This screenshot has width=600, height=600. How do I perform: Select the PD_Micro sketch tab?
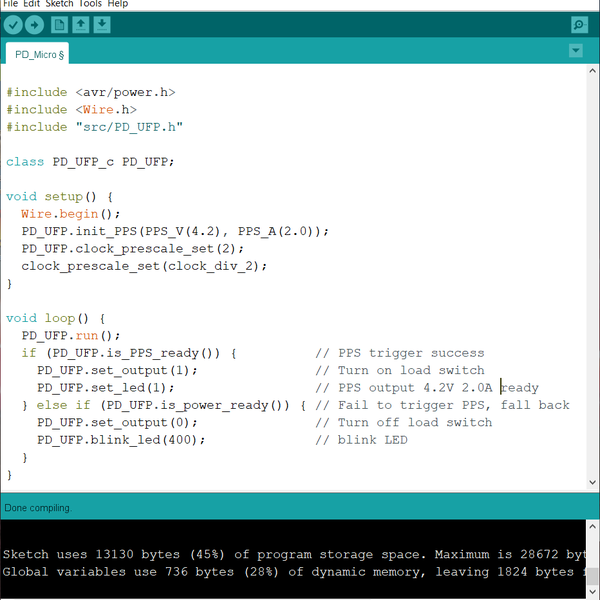click(x=38, y=54)
